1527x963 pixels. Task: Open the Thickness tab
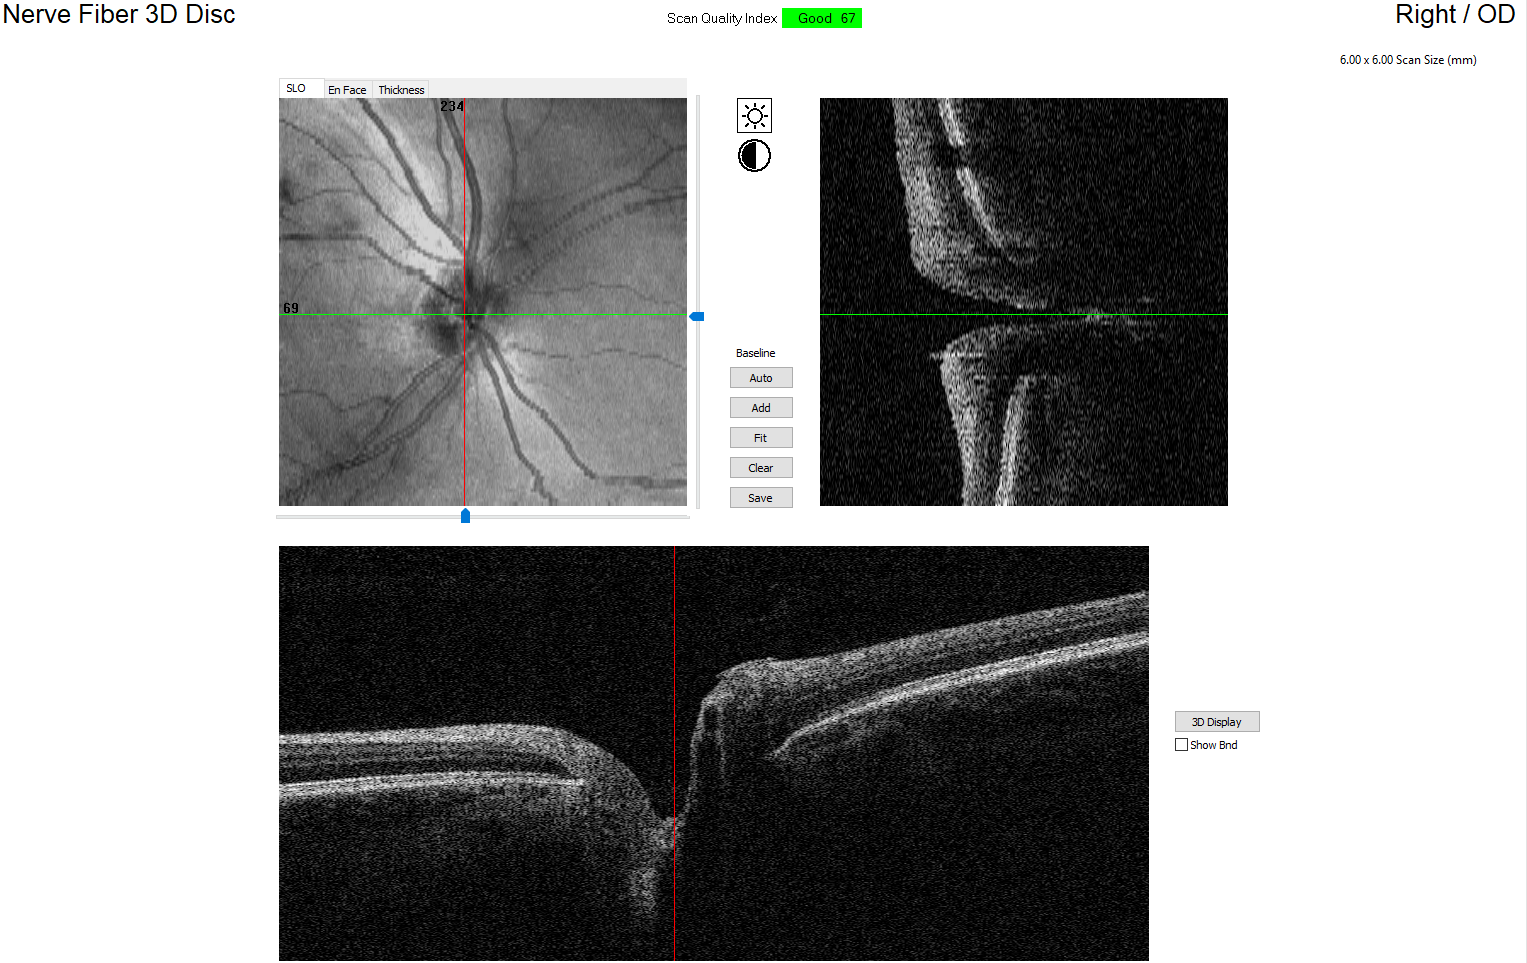click(x=401, y=90)
